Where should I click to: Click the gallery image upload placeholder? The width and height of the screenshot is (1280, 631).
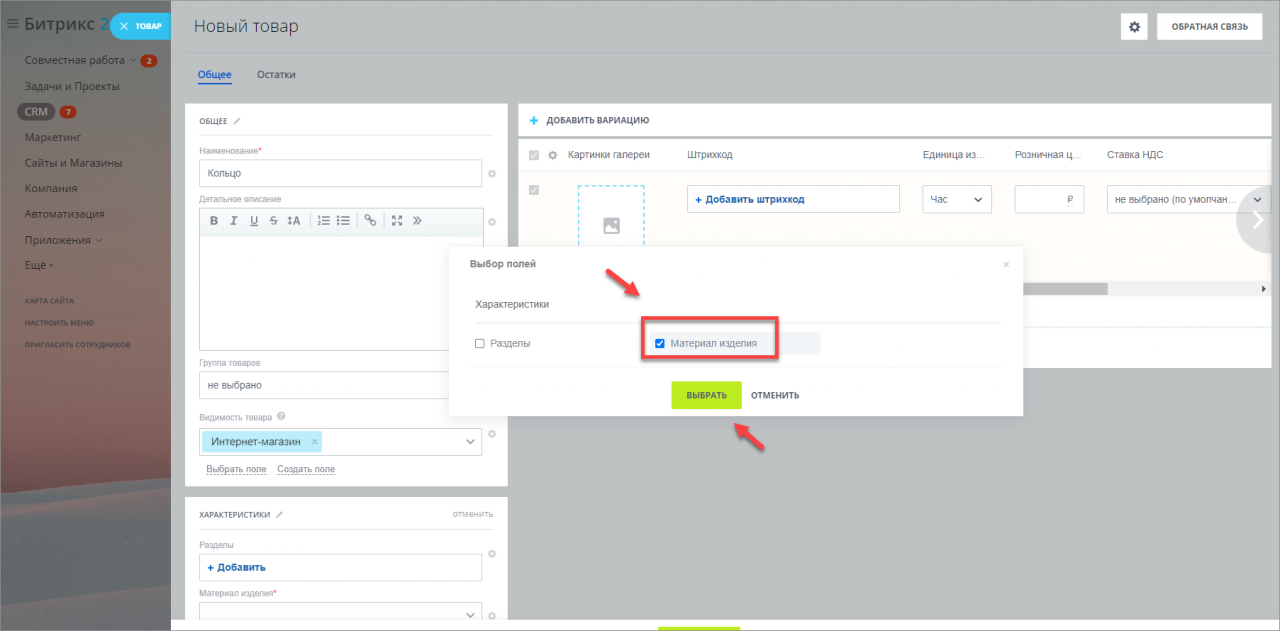[611, 218]
